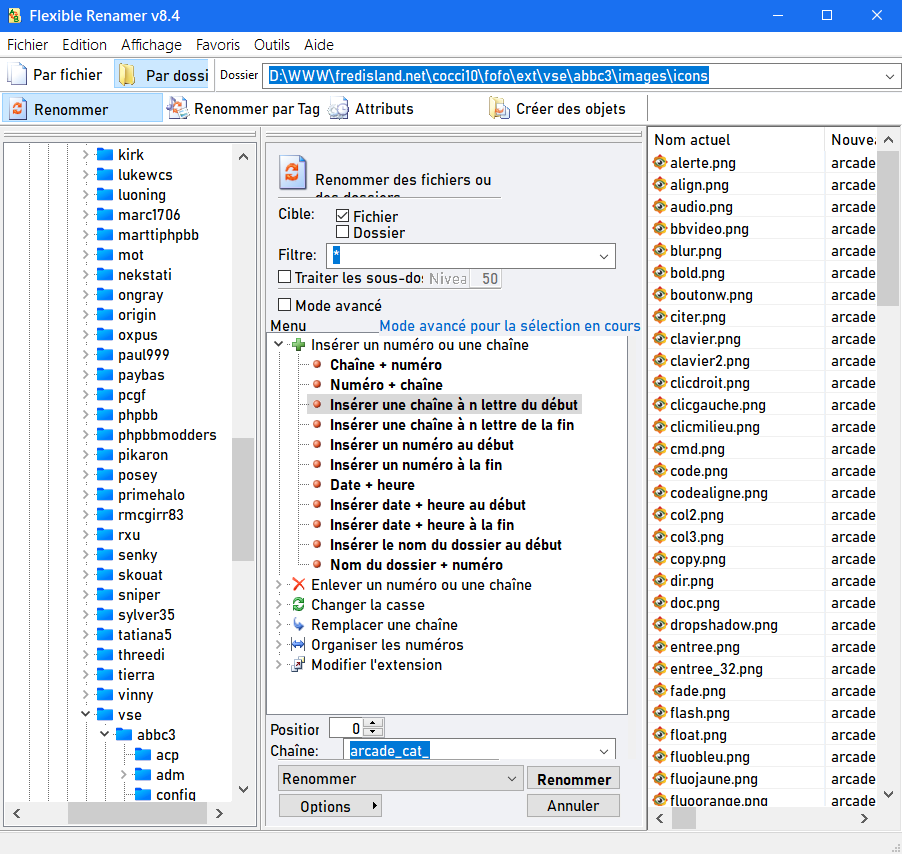This screenshot has width=902, height=854.
Task: Click the Modifier l'extension icon
Action: tap(298, 665)
